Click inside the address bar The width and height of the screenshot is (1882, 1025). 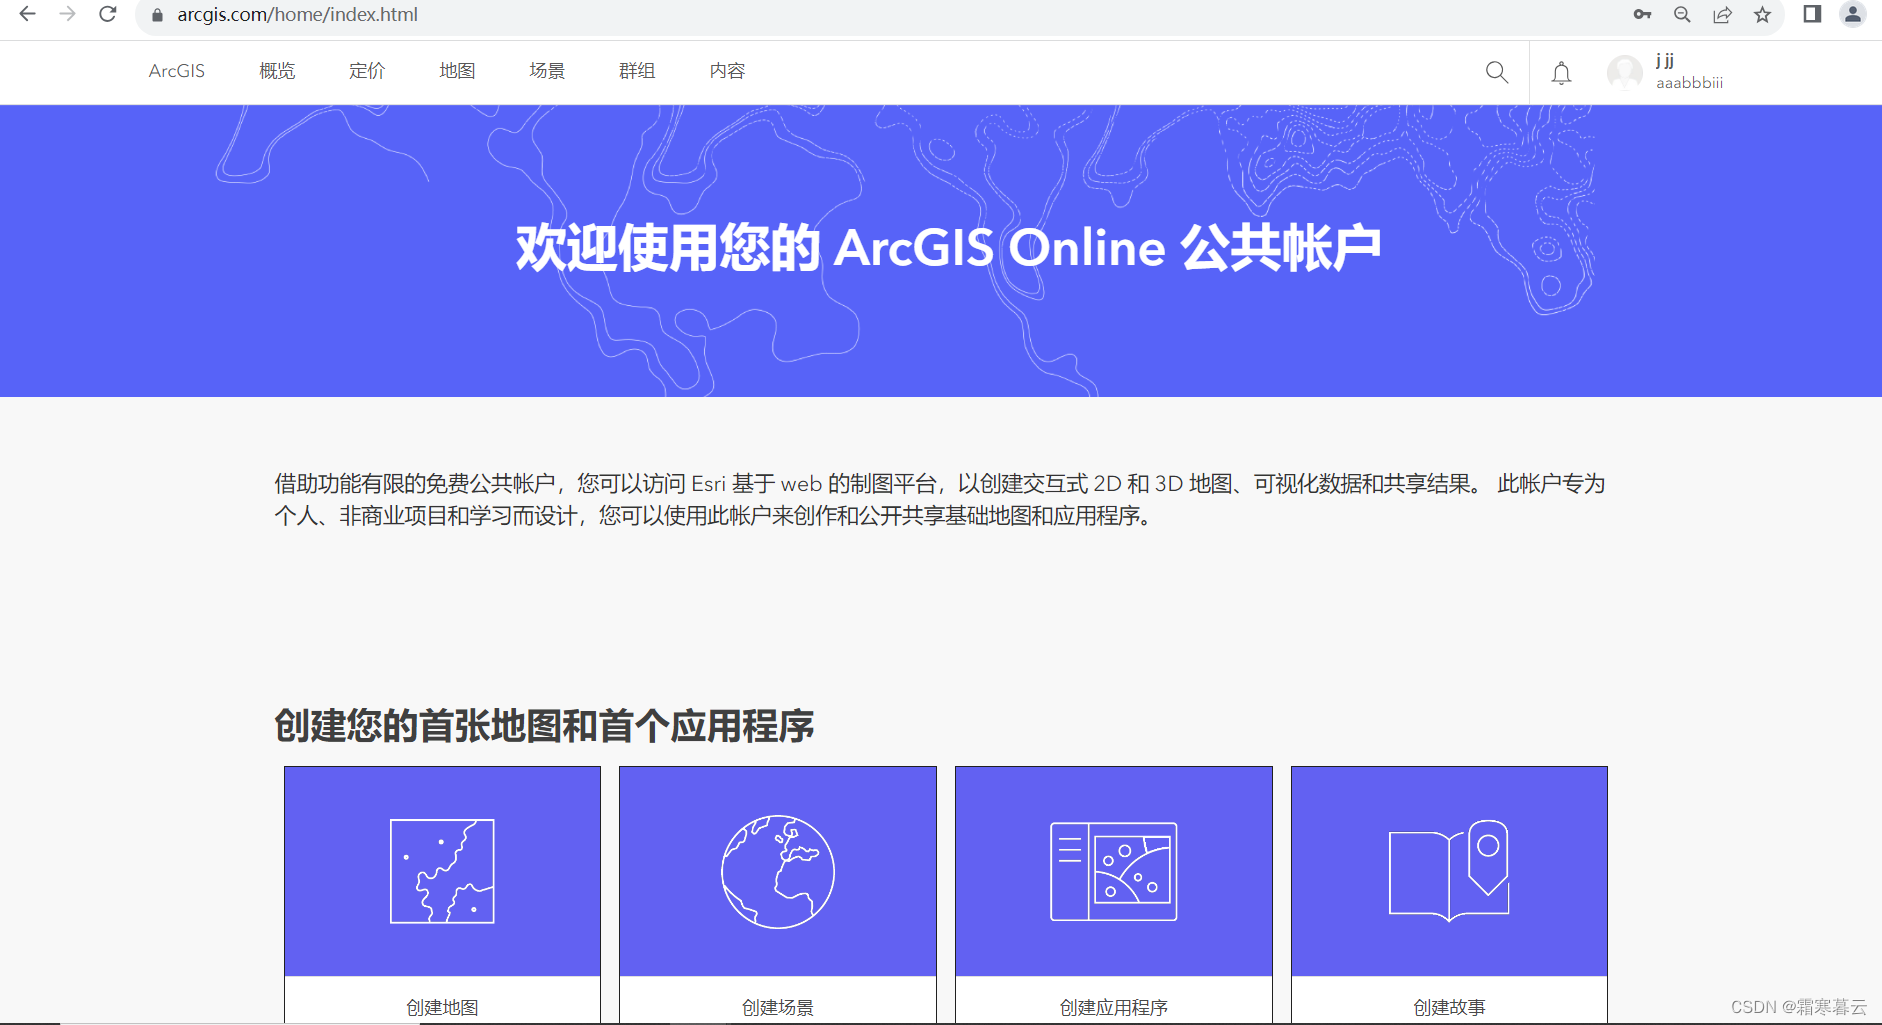click(x=400, y=15)
